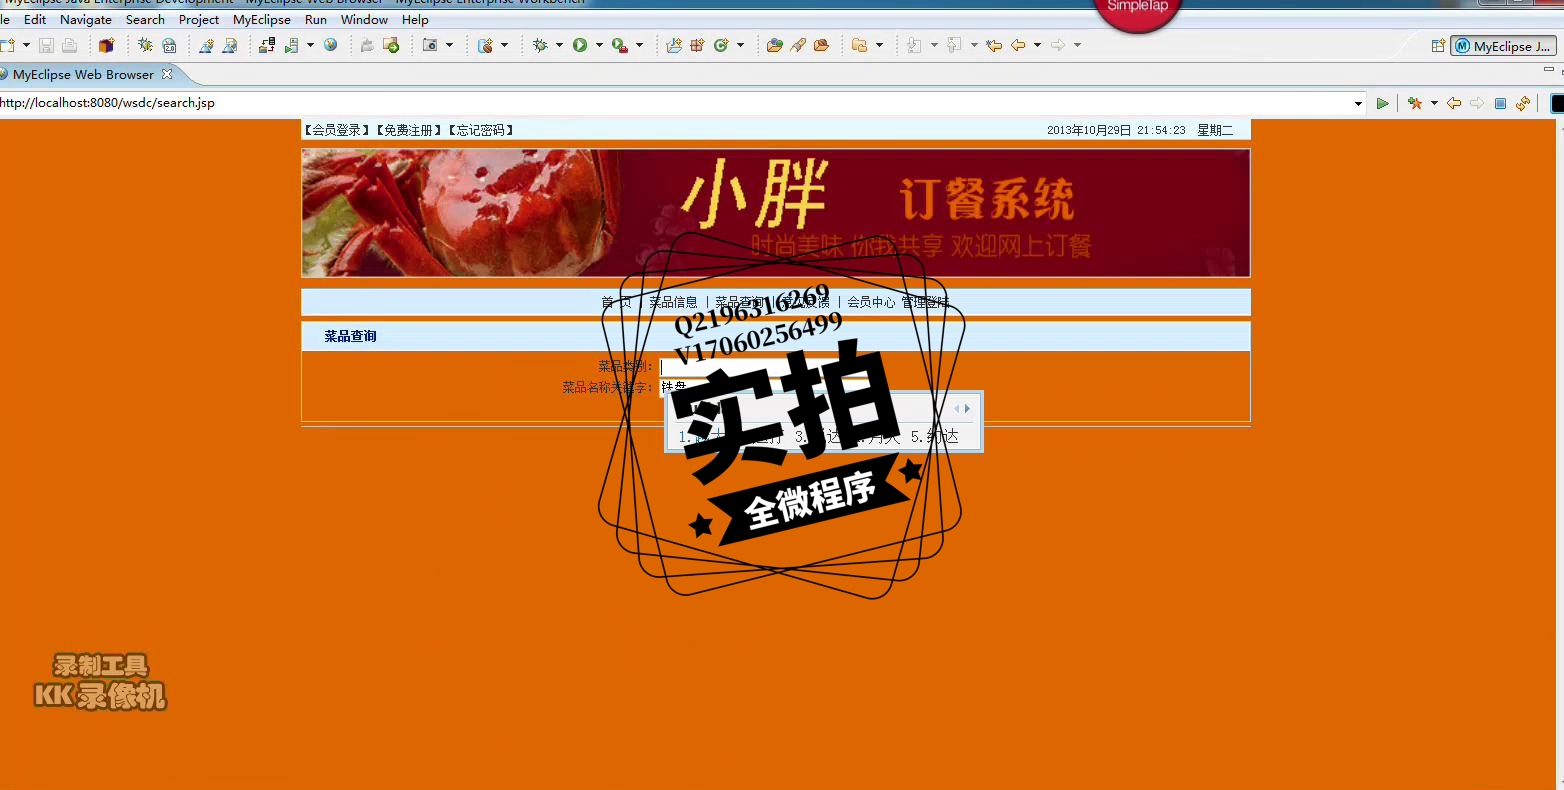This screenshot has height=790, width=1564.
Task: Open the Navigate menu
Action: pos(86,19)
